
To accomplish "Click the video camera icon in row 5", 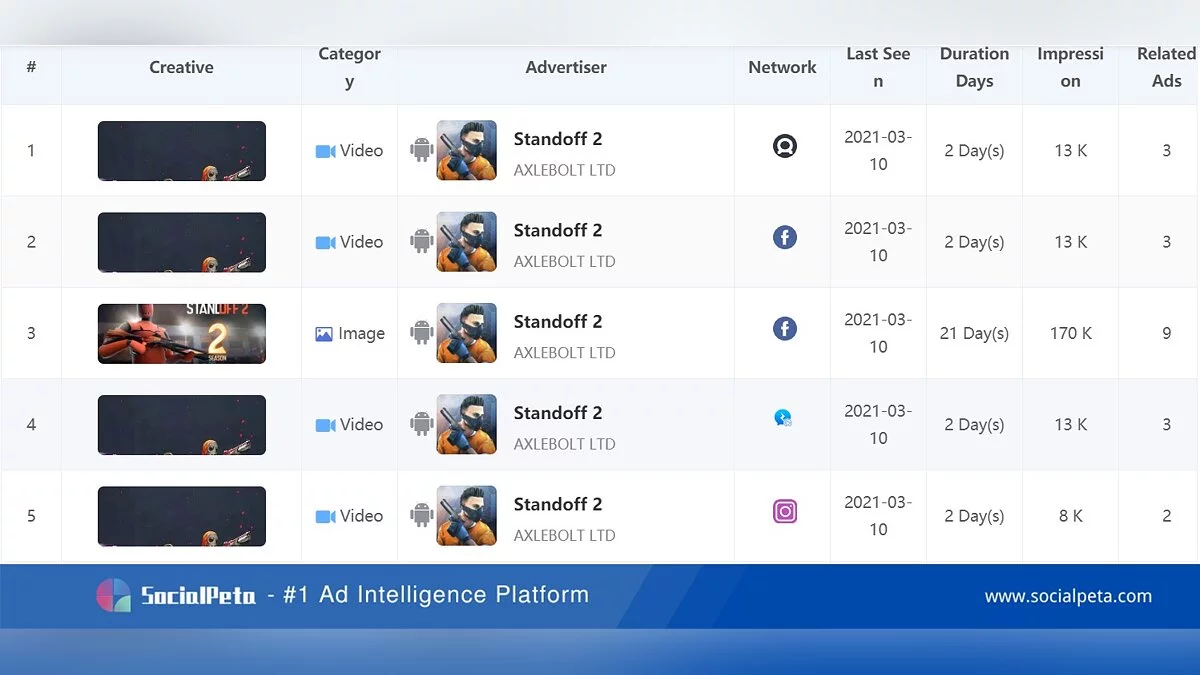I will click(325, 516).
